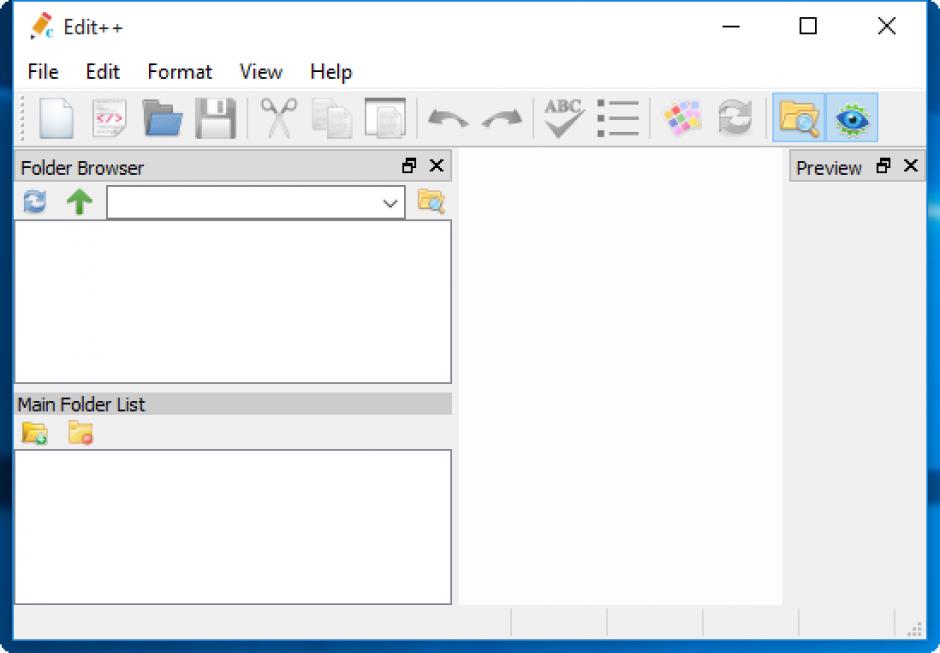Close the Edit++ window
This screenshot has height=653, width=940.
click(887, 26)
